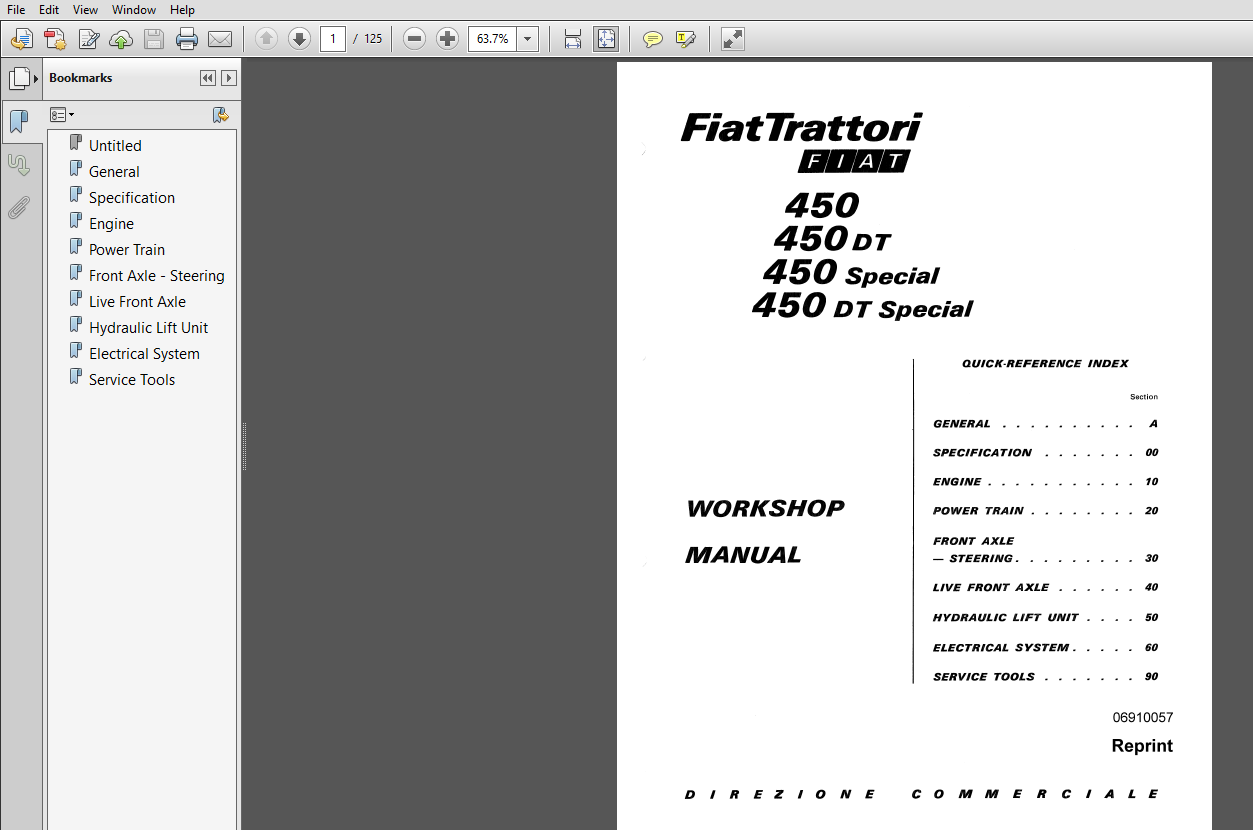Click the QUICK-REFERENCE INDEX heading

(1045, 364)
